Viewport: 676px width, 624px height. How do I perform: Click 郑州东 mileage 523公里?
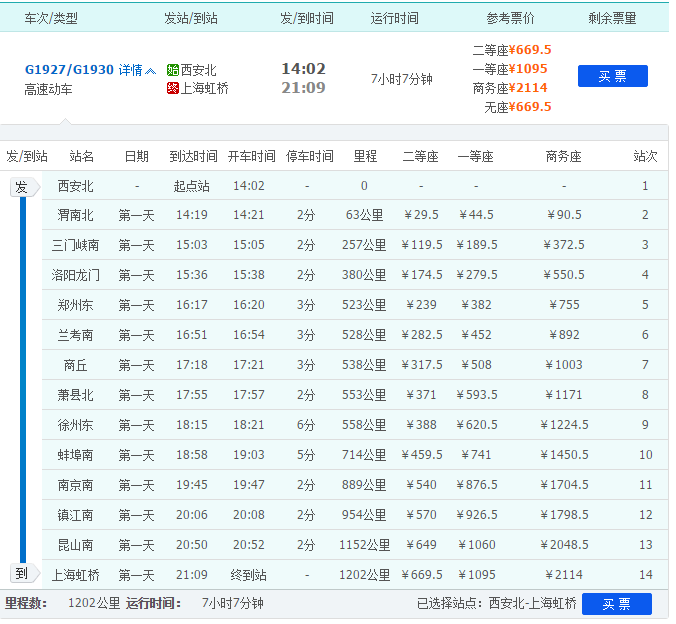click(x=364, y=305)
